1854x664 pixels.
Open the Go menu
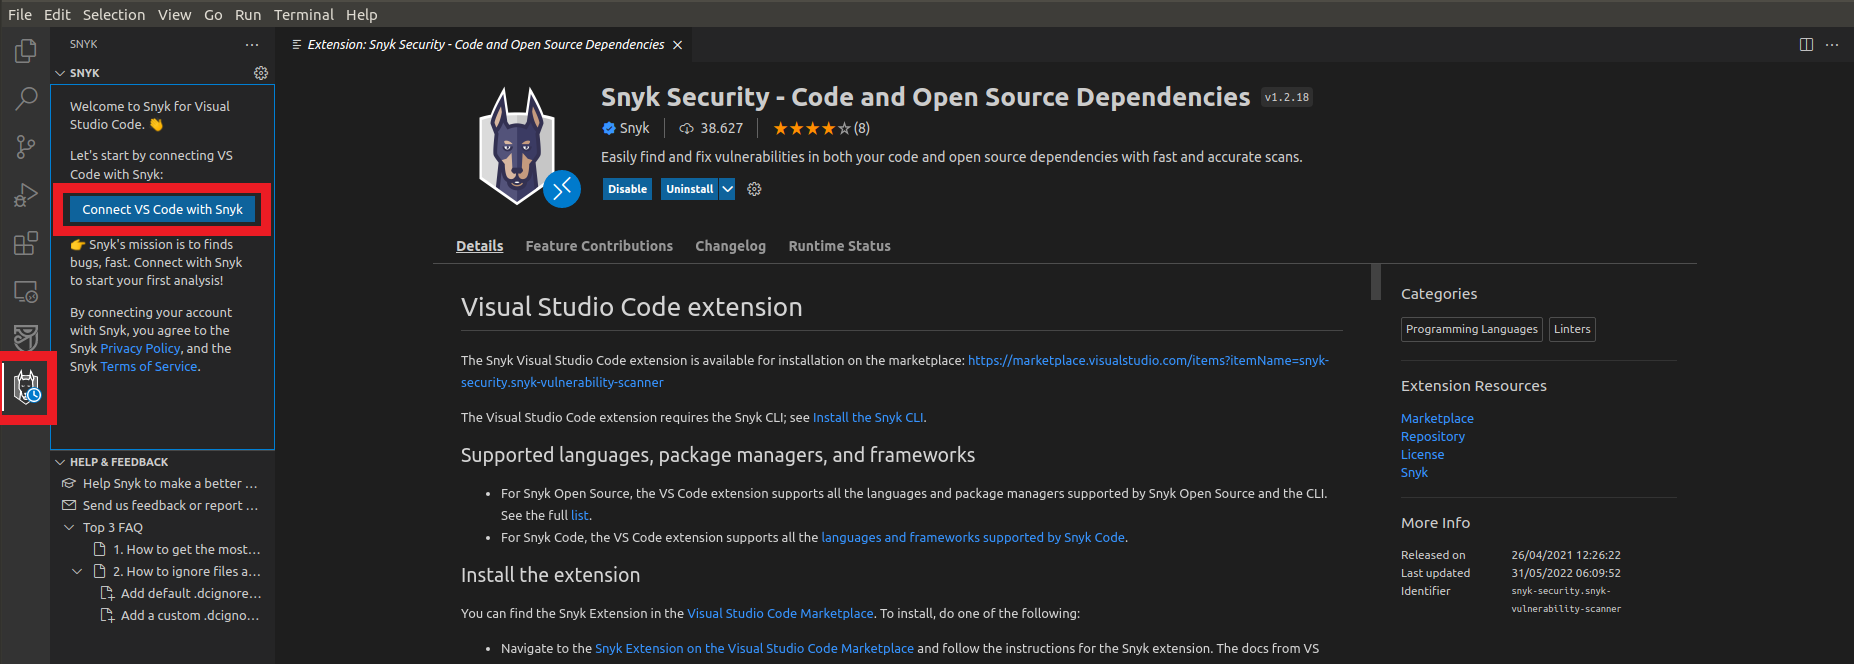click(x=213, y=14)
